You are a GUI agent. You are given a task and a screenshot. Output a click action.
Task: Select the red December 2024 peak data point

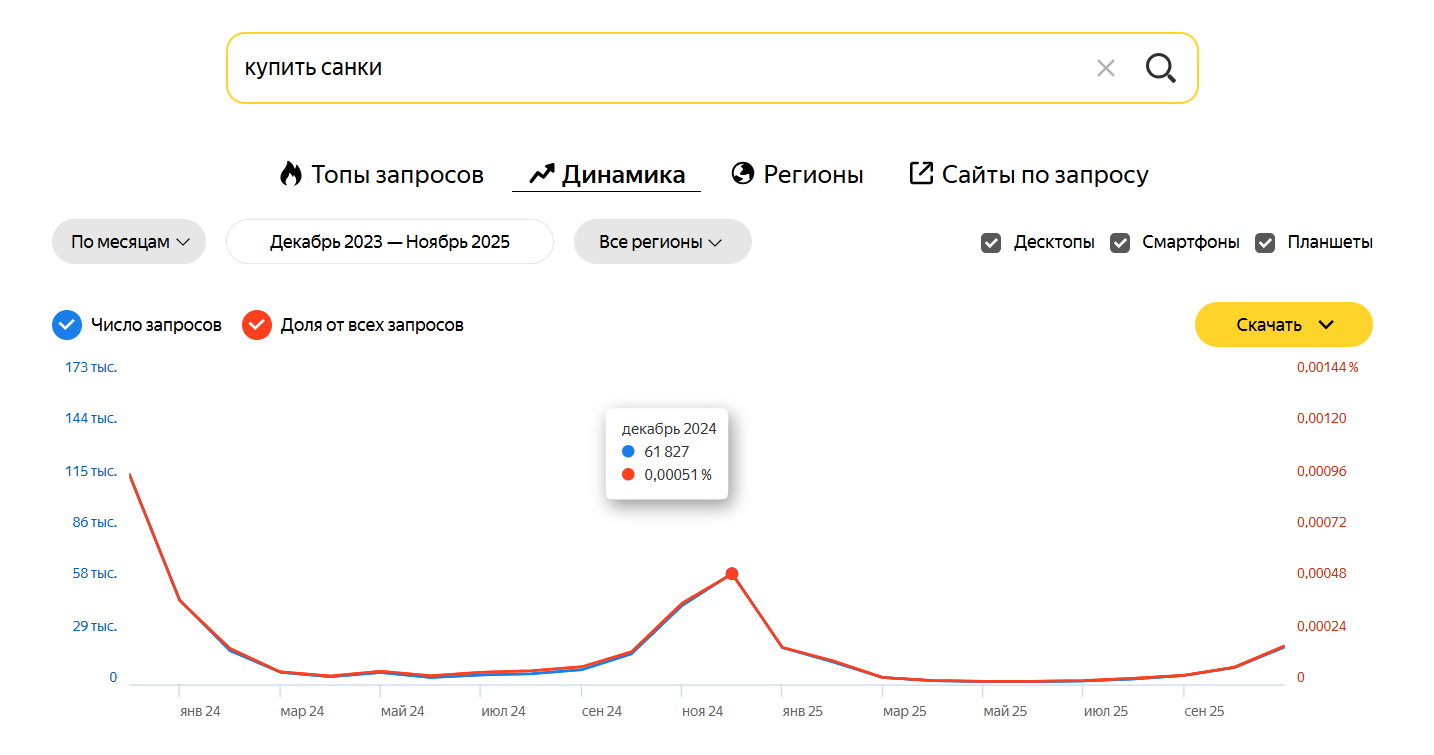[732, 573]
